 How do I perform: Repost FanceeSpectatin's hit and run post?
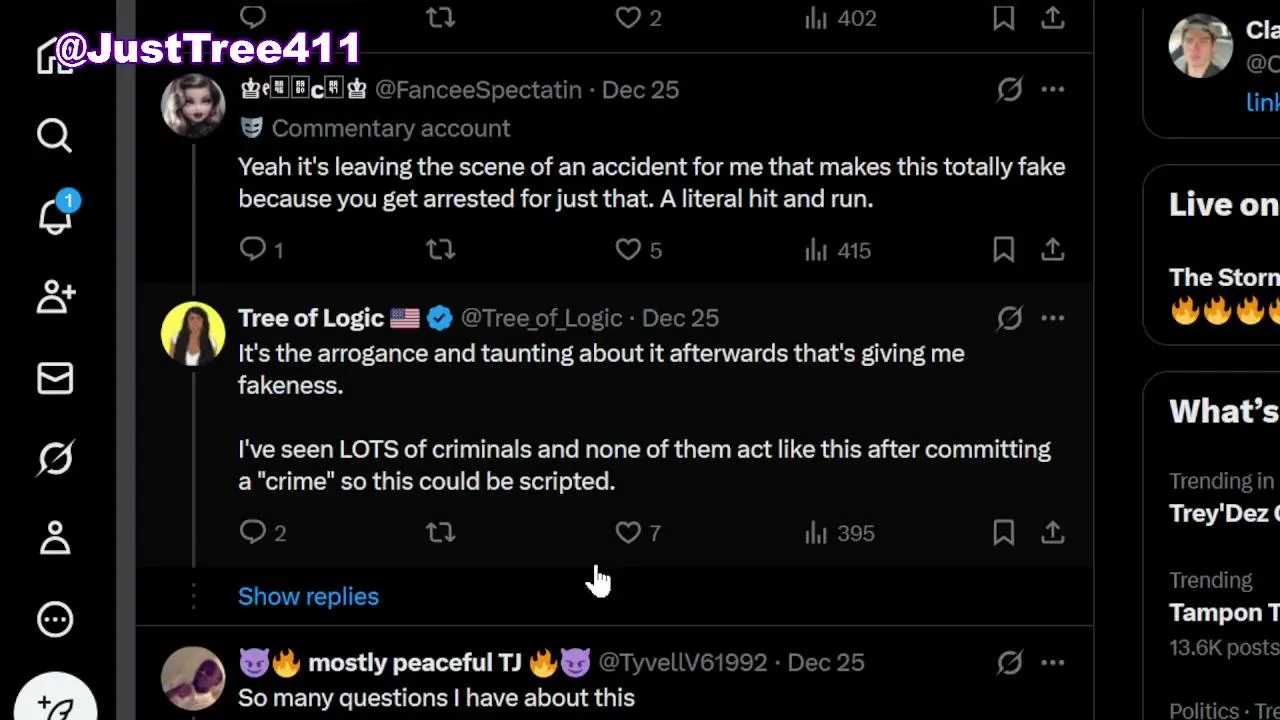tap(440, 250)
